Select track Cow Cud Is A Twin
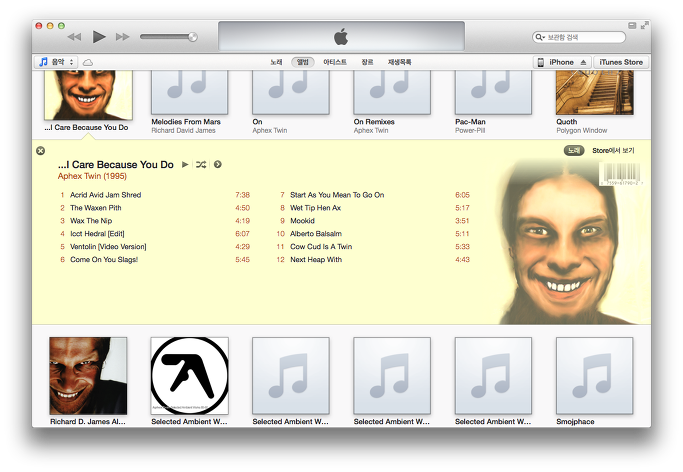 coord(374,247)
